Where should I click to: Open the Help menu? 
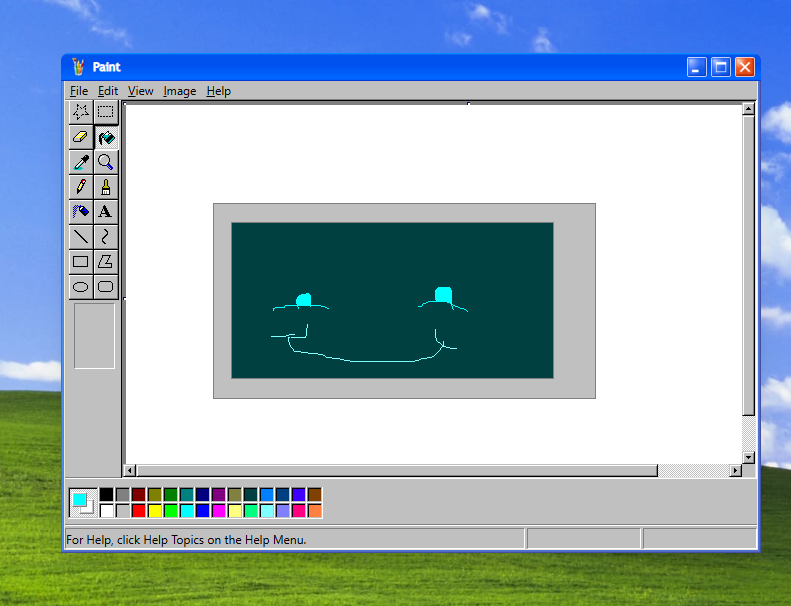218,91
